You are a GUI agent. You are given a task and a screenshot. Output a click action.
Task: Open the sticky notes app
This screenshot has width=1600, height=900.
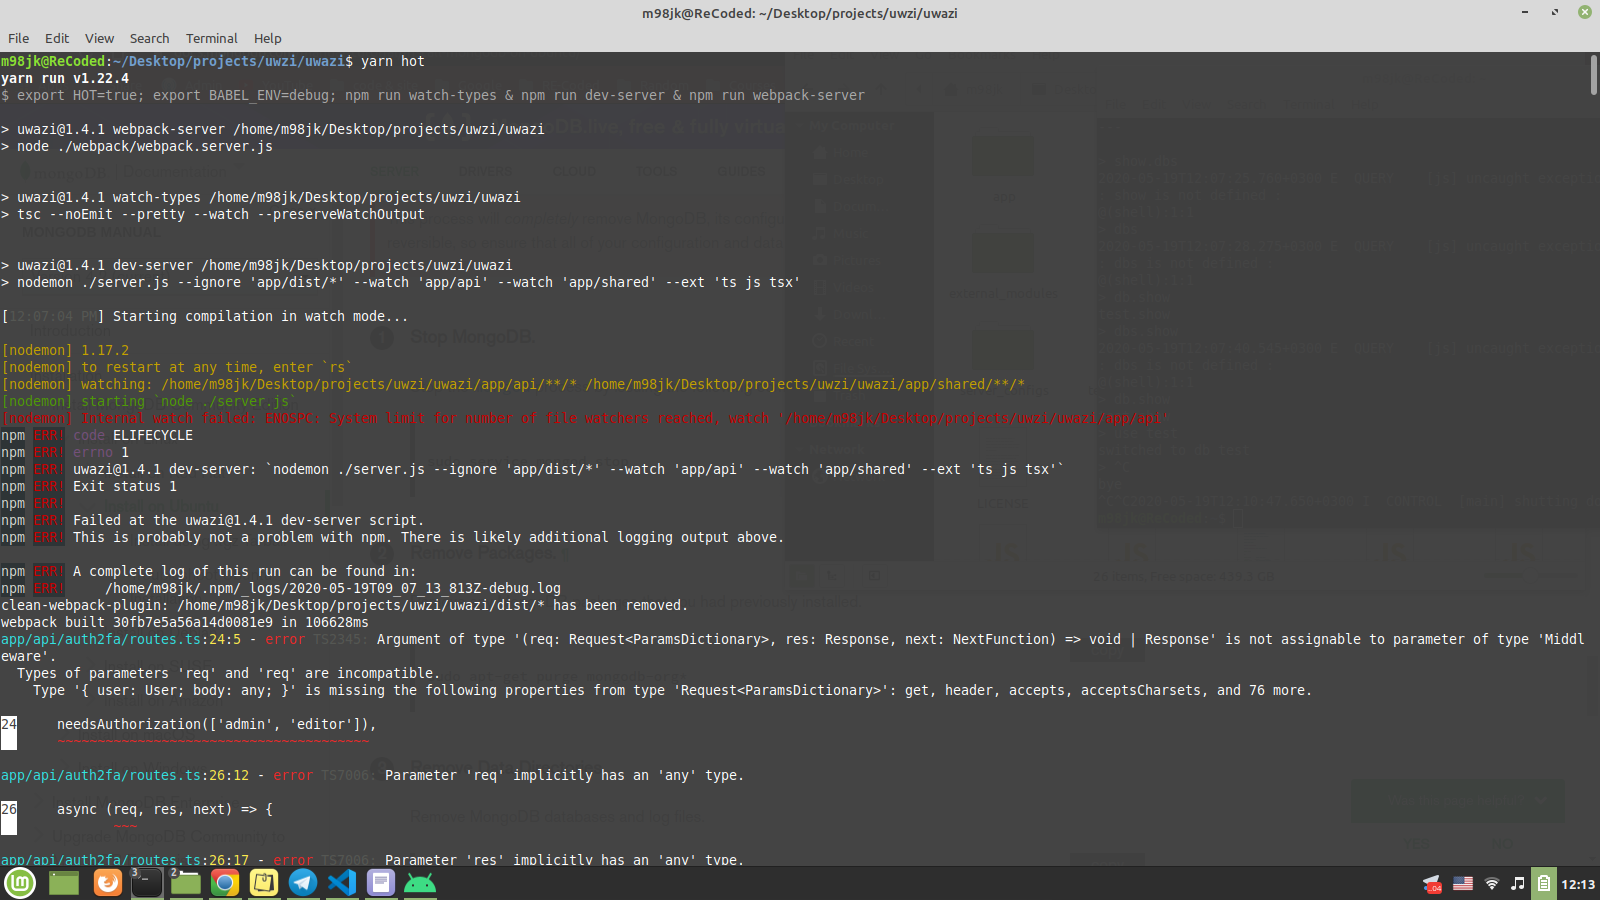coord(264,883)
